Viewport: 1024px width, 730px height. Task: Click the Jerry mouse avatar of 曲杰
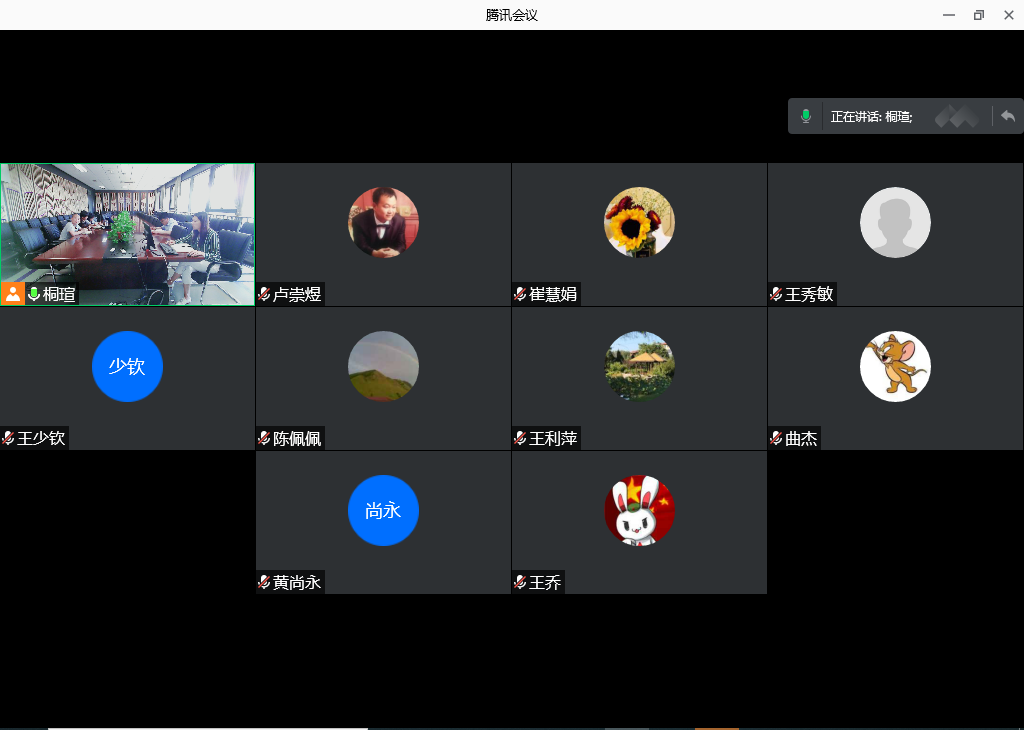tap(895, 366)
